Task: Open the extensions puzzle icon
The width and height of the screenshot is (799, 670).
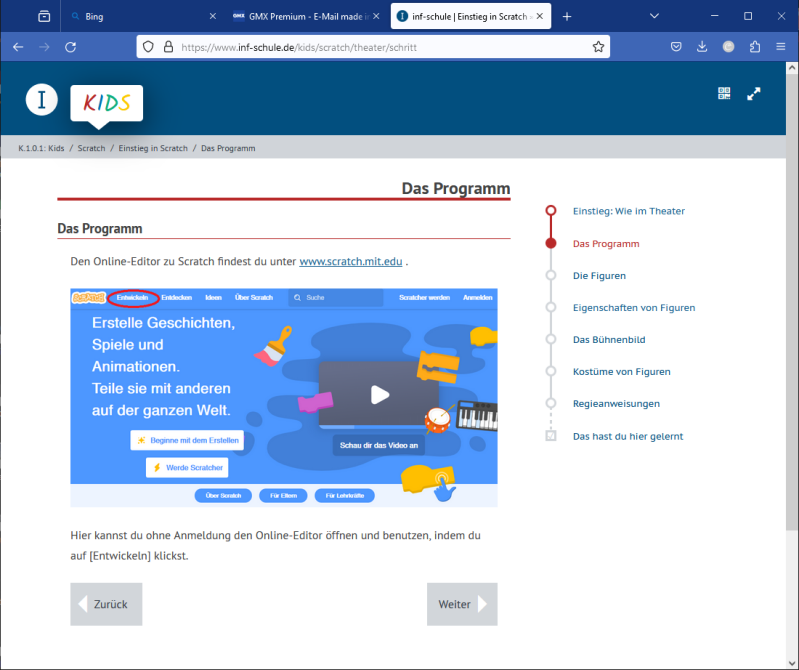Action: (755, 47)
